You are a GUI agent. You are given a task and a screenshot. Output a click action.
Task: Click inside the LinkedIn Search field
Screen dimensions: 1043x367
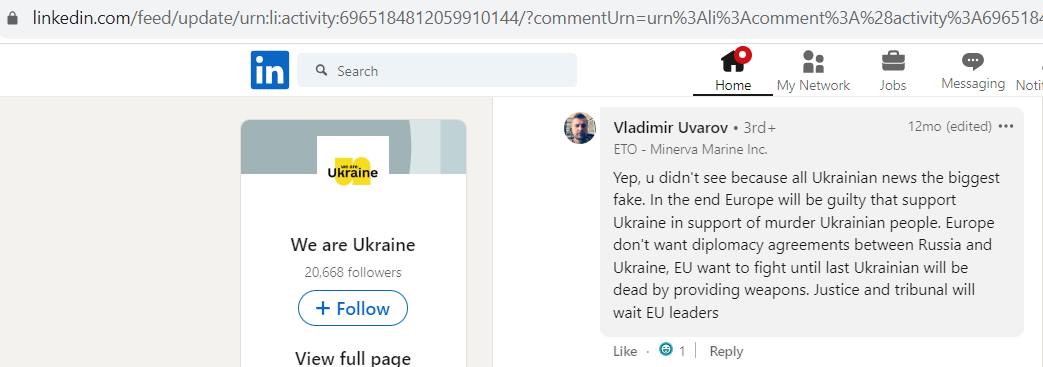pyautogui.click(x=436, y=70)
